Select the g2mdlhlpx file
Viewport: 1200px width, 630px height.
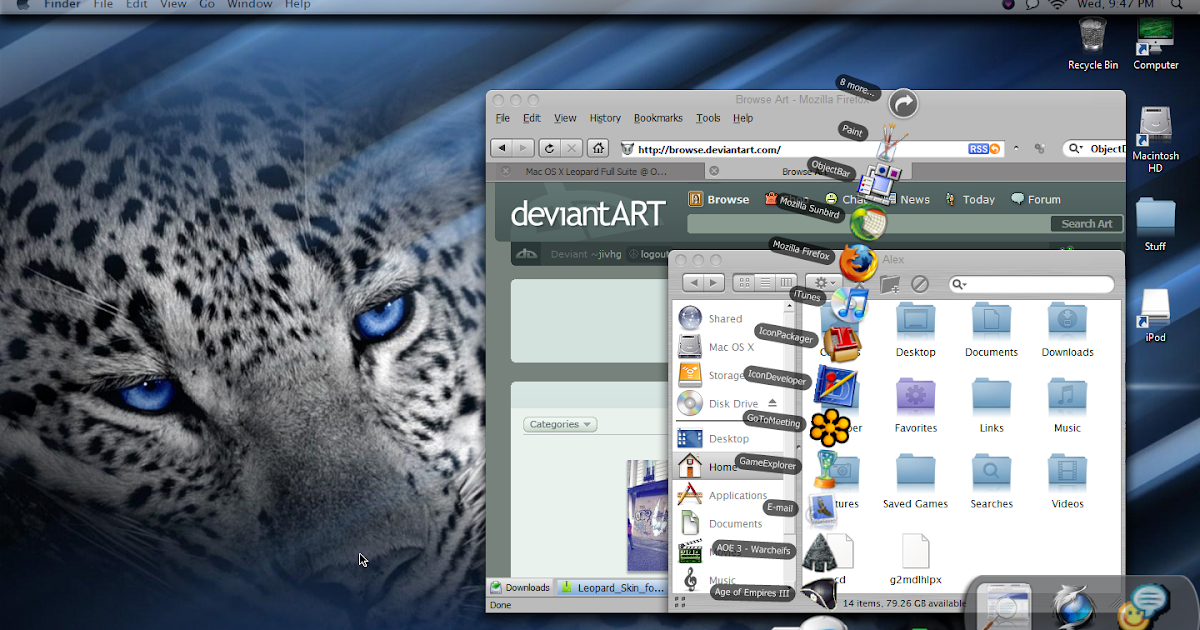[915, 558]
